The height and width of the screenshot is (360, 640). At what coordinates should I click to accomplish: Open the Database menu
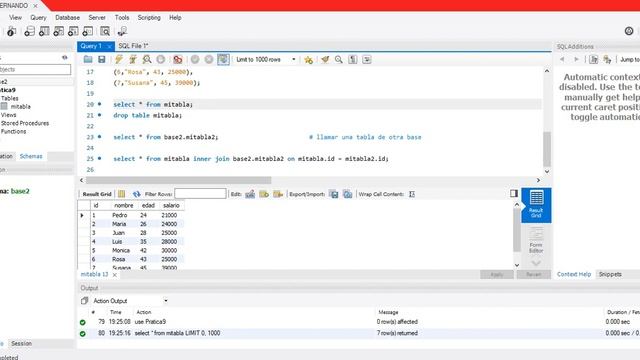pyautogui.click(x=67, y=18)
